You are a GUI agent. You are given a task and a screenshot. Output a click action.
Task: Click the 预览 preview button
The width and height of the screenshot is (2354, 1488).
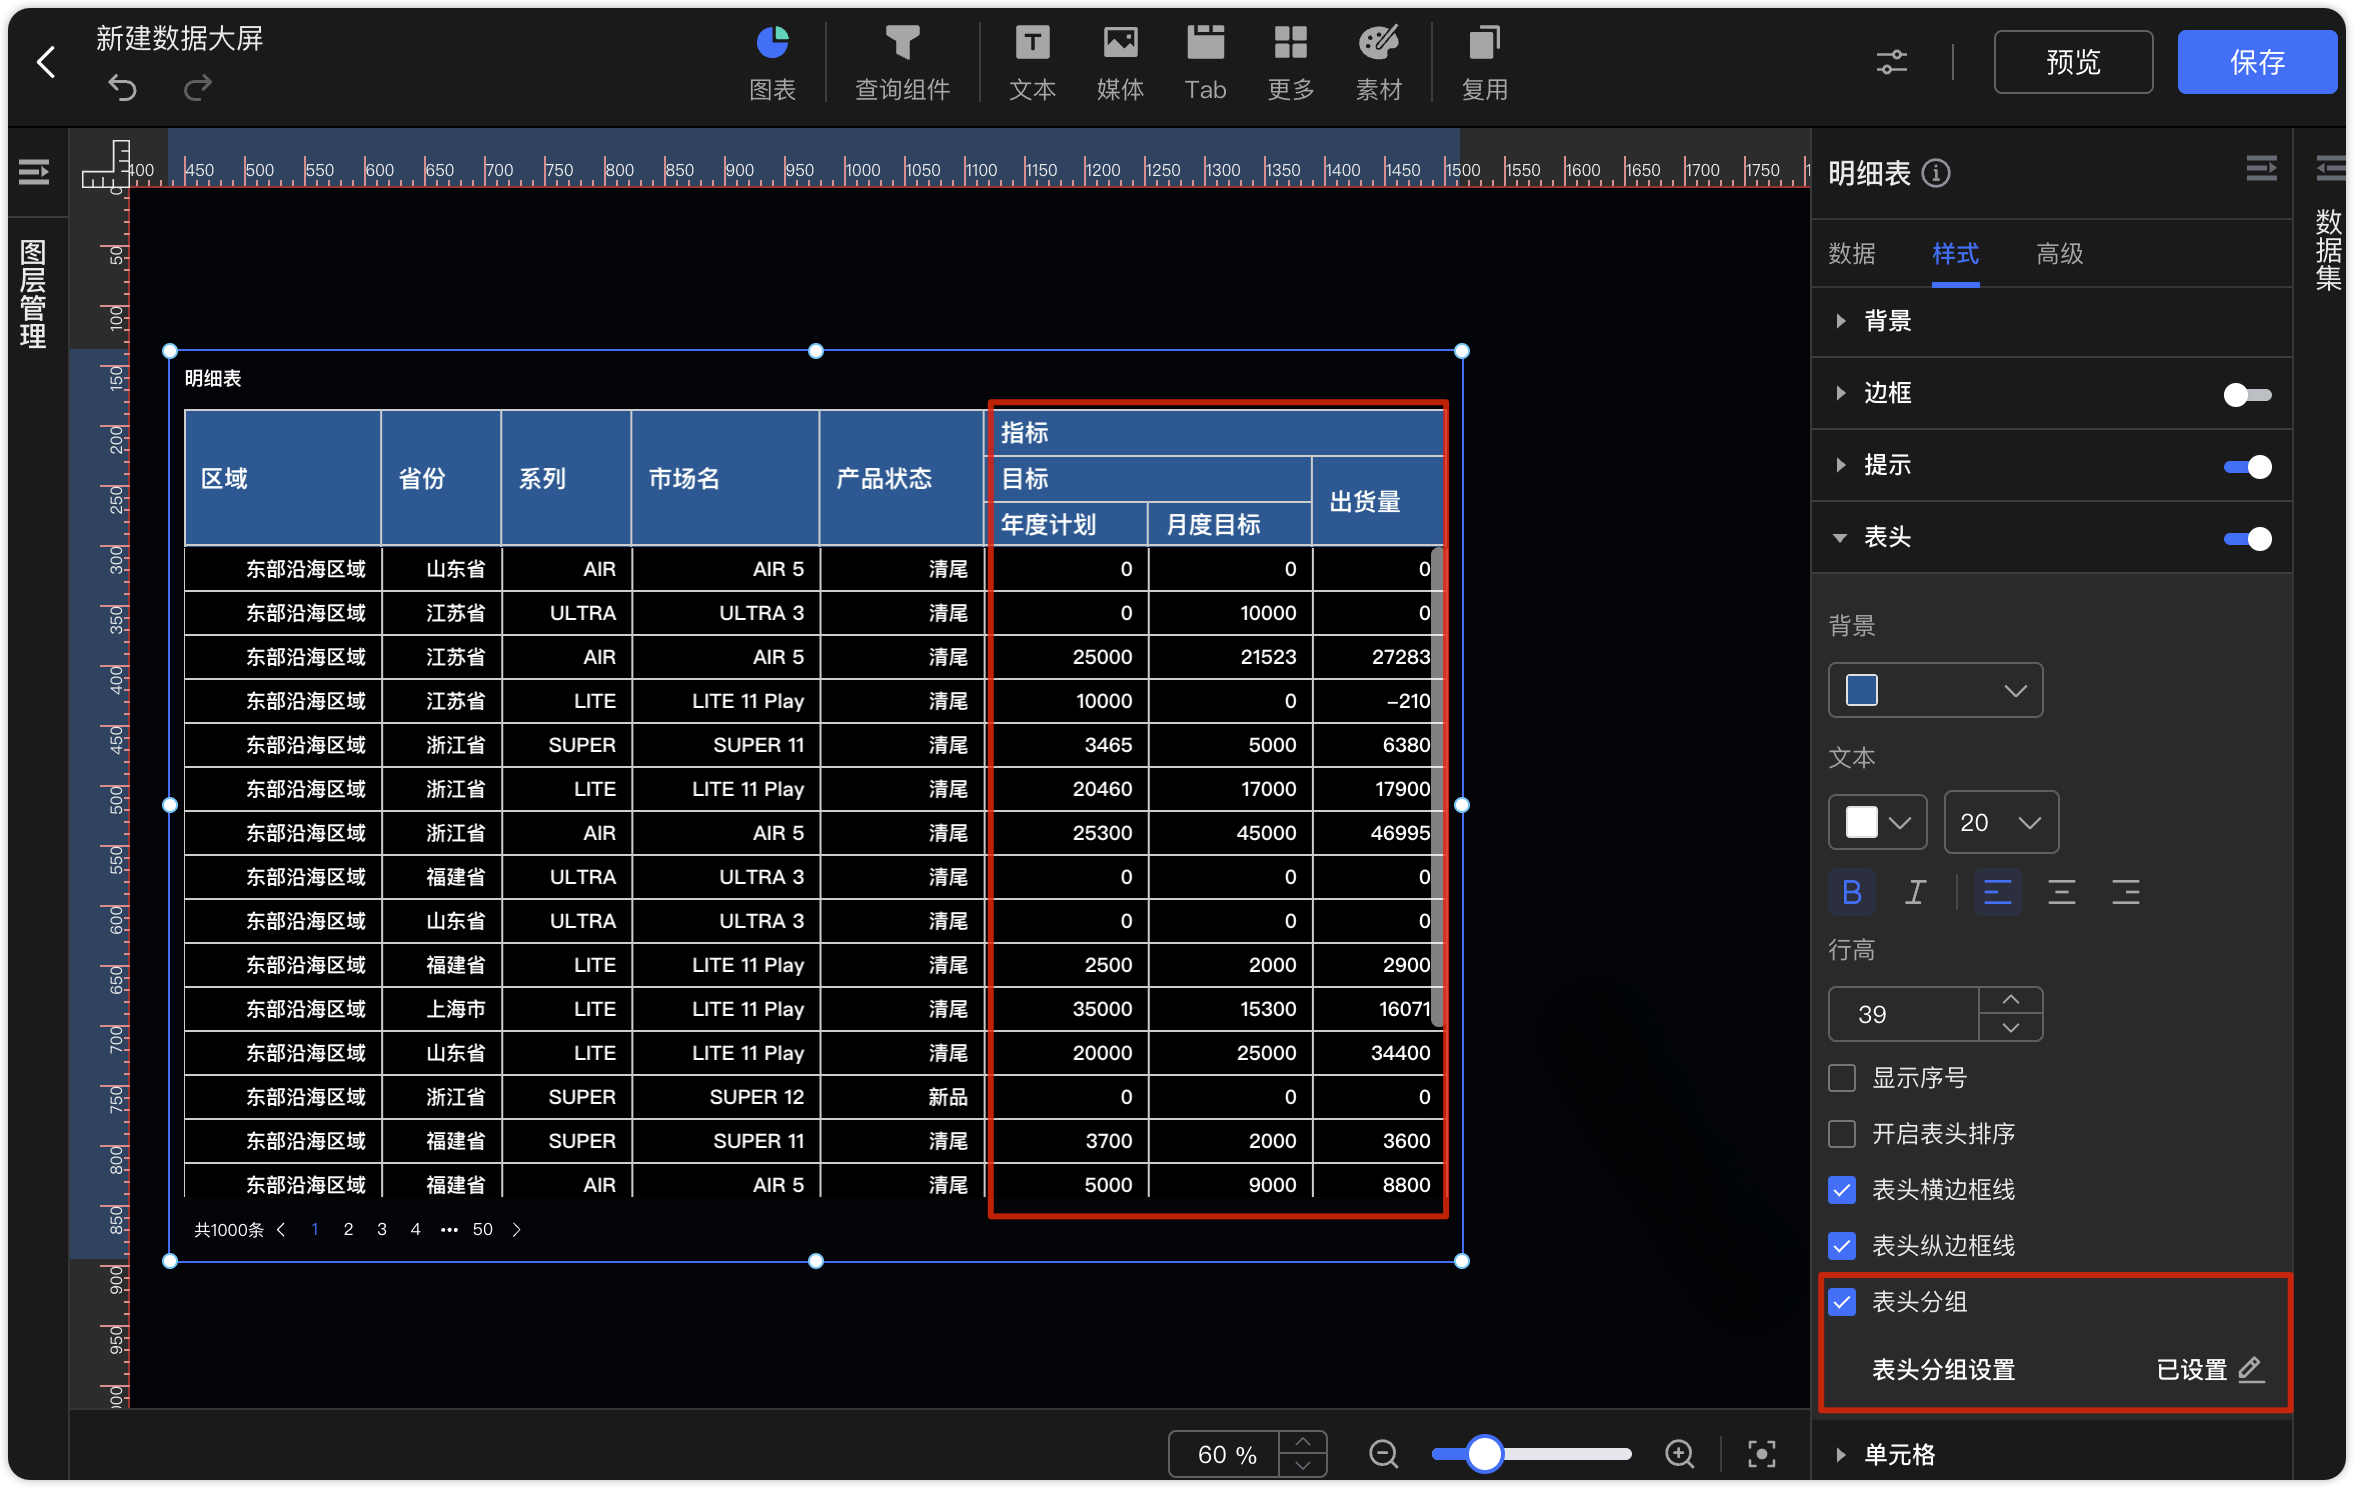(x=2072, y=62)
